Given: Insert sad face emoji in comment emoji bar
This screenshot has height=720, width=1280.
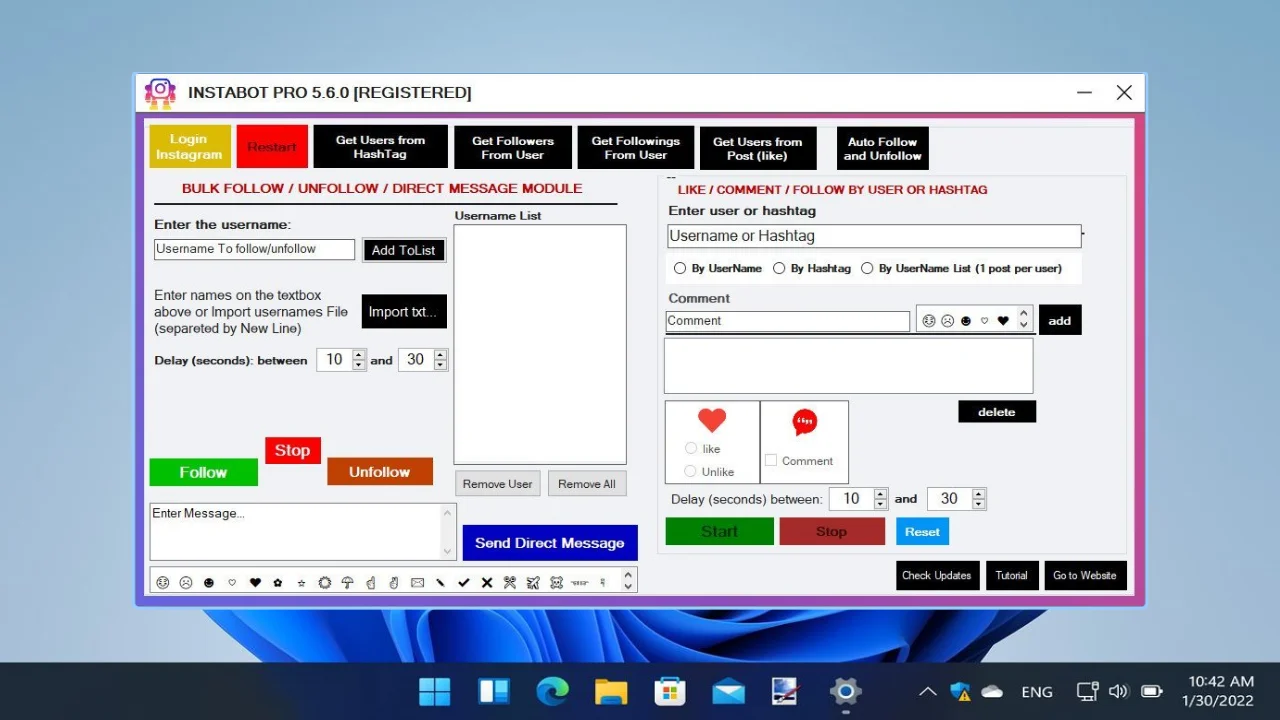Looking at the screenshot, I should [947, 321].
